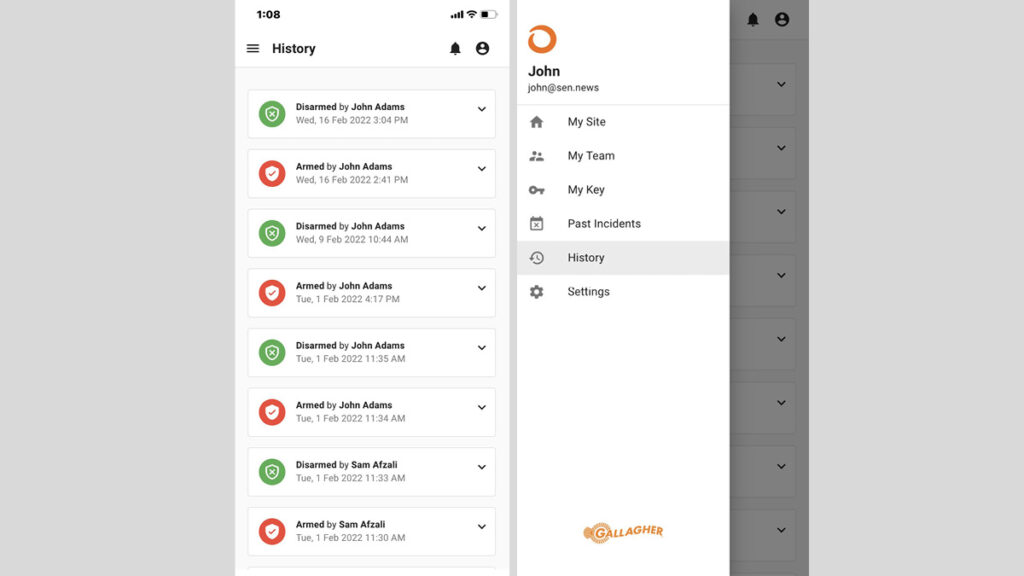Click the home icon next to My Site

tap(537, 122)
